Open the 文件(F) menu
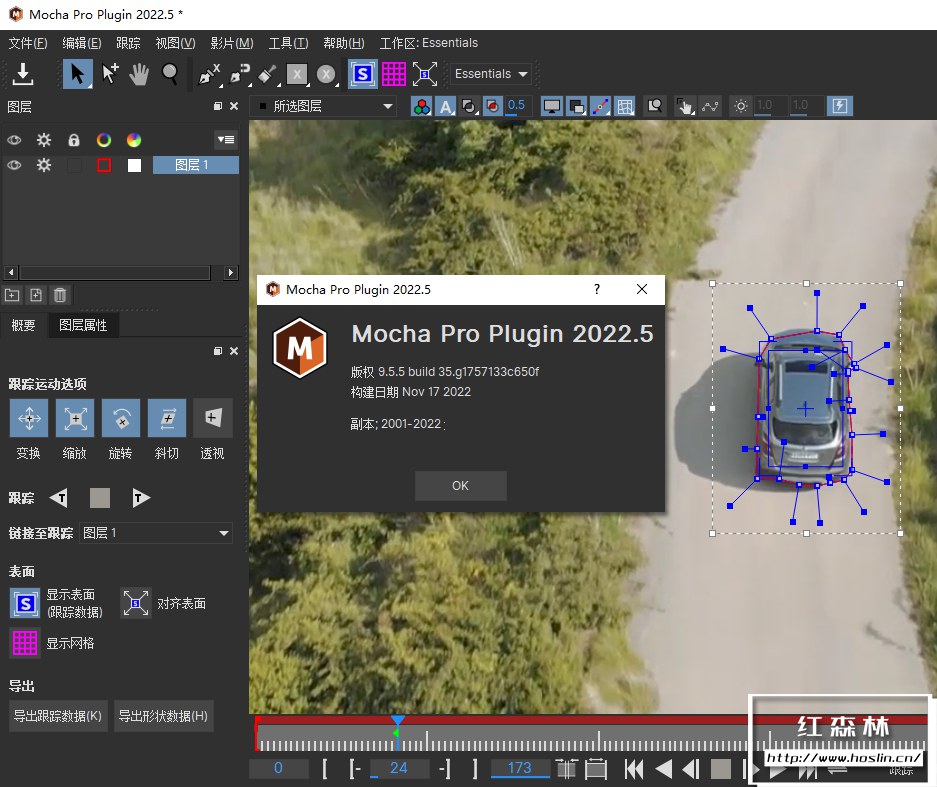The height and width of the screenshot is (787, 937). coord(27,43)
